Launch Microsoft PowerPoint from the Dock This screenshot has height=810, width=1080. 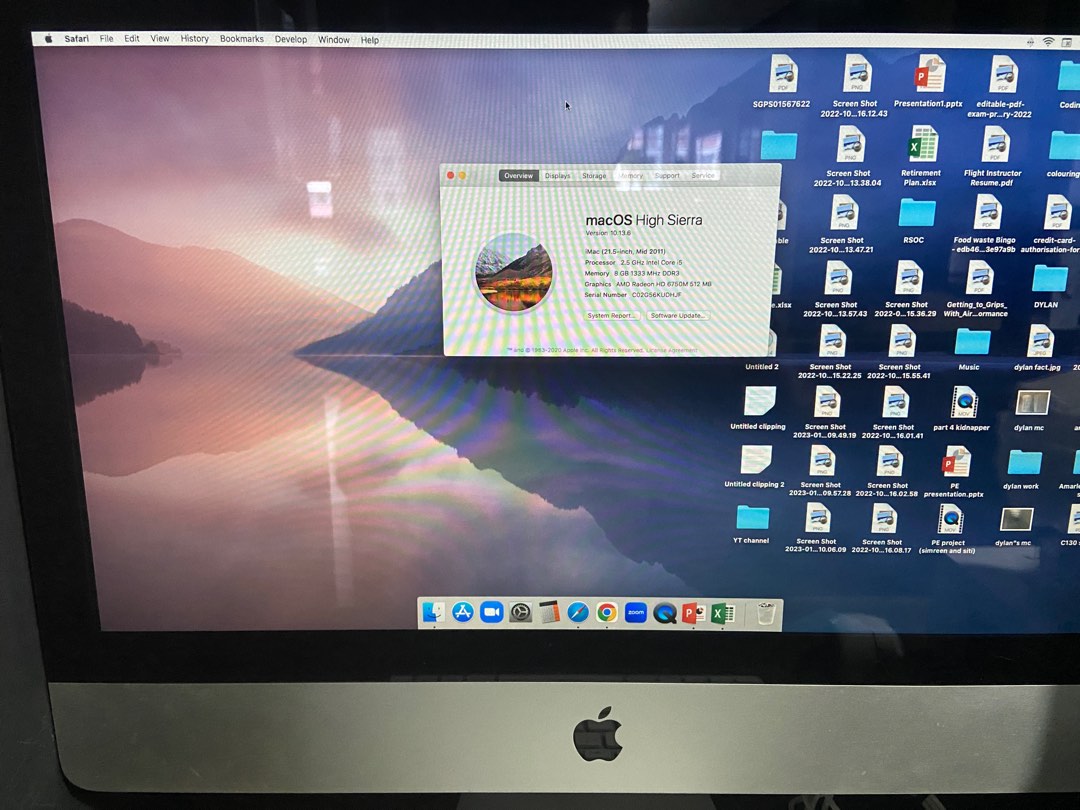pos(692,611)
